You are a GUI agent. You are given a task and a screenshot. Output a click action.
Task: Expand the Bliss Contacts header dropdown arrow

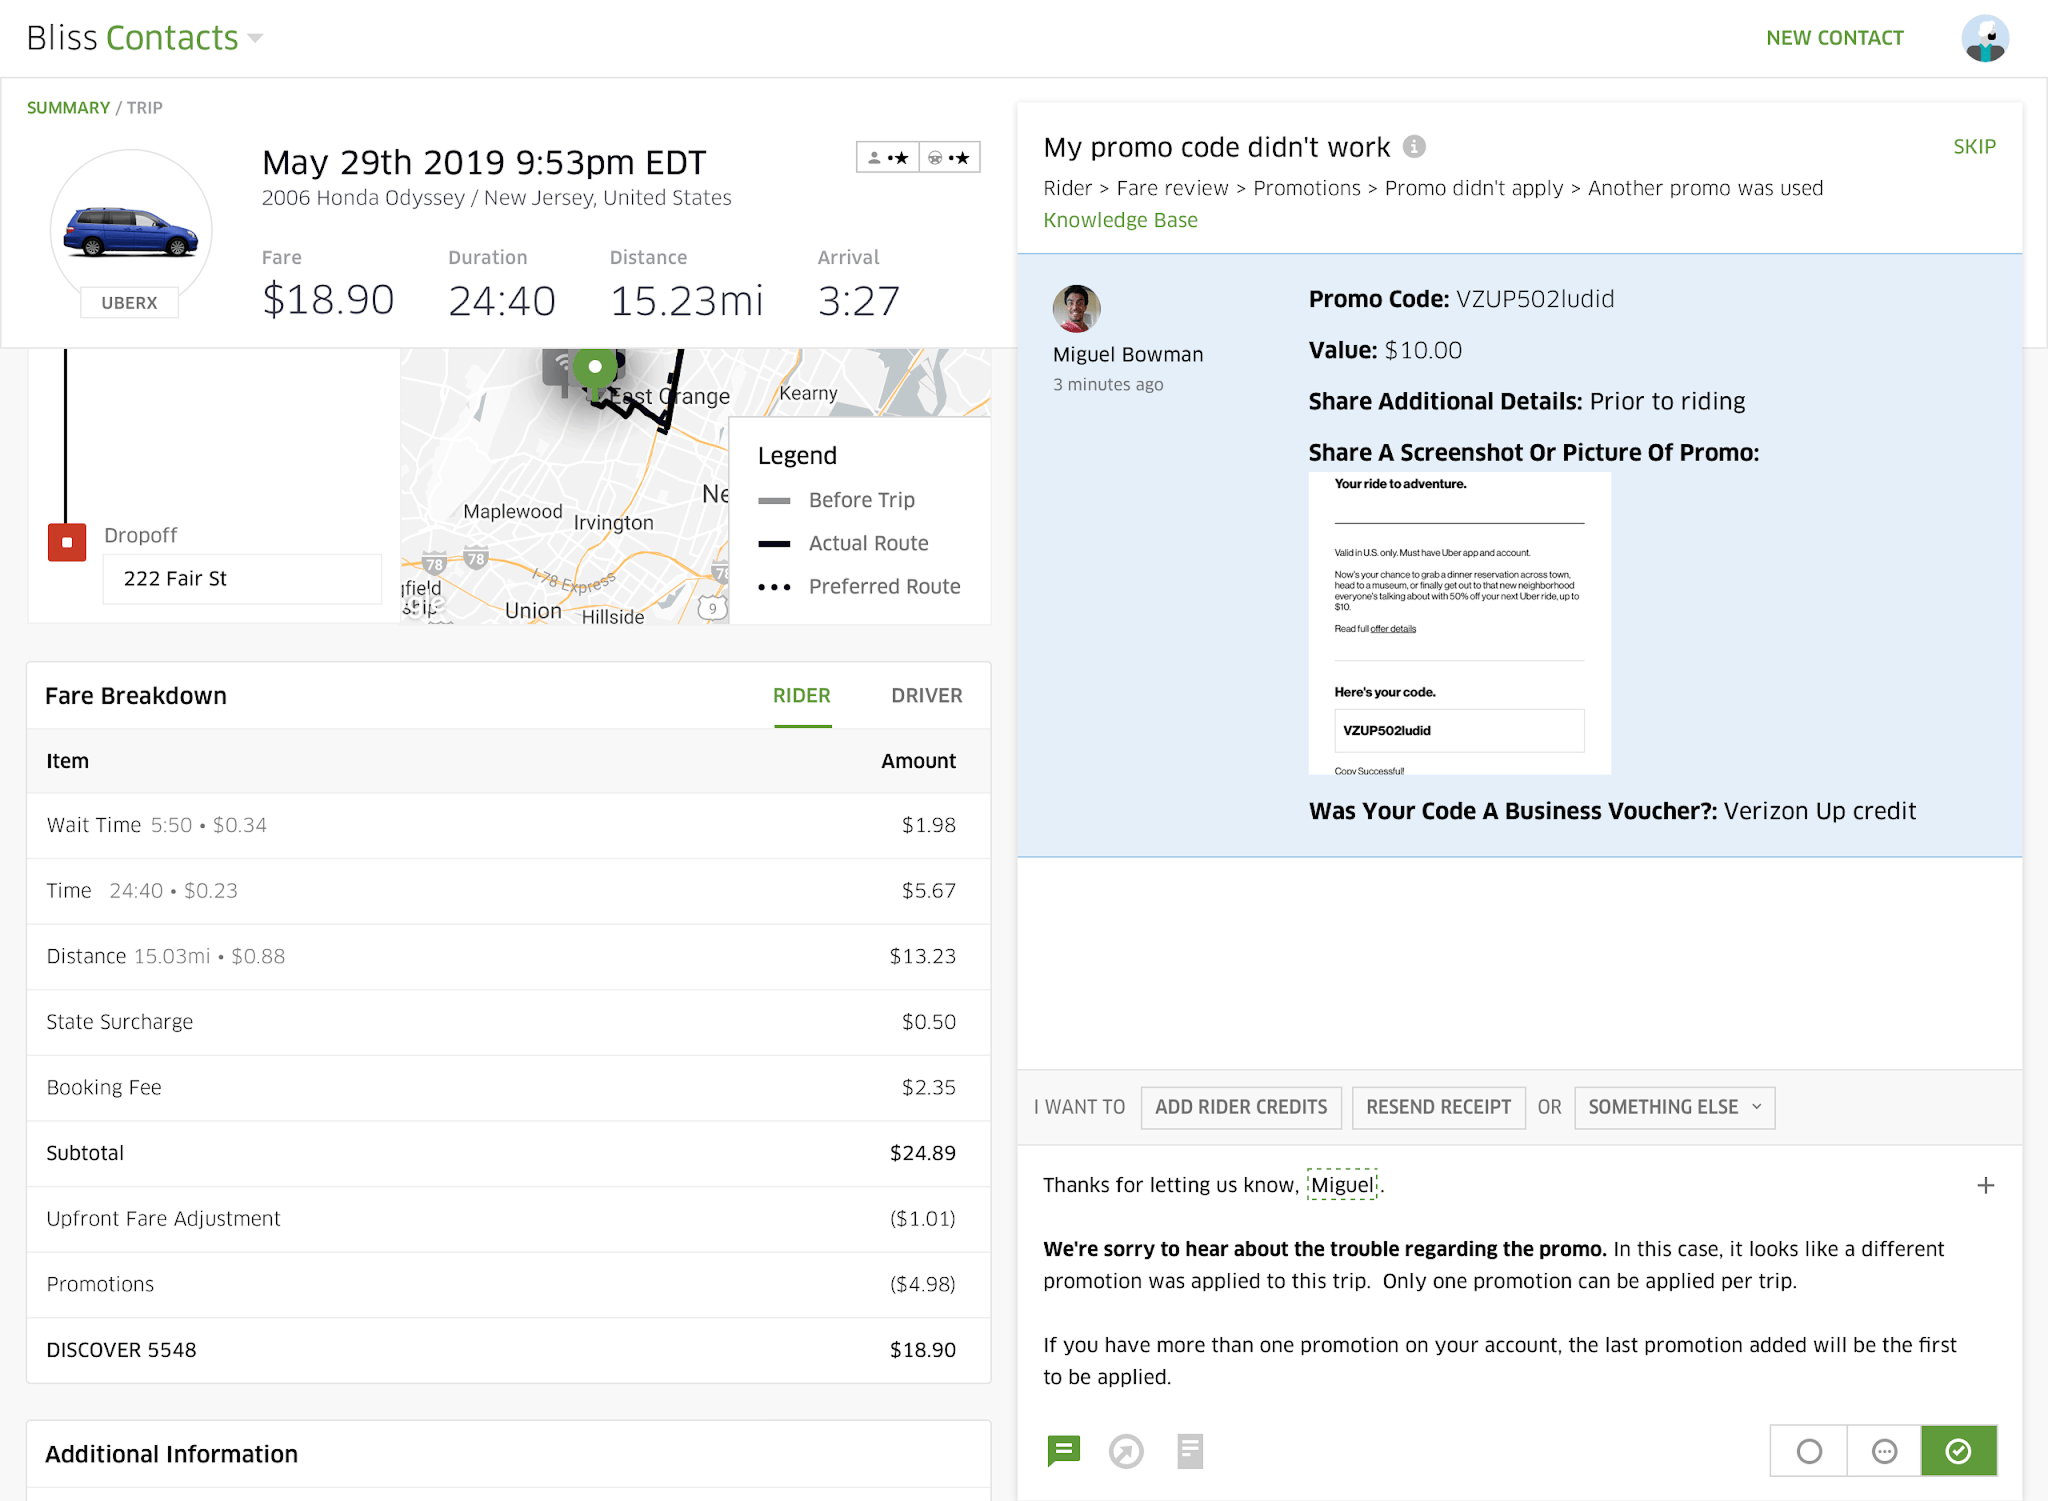click(x=256, y=38)
